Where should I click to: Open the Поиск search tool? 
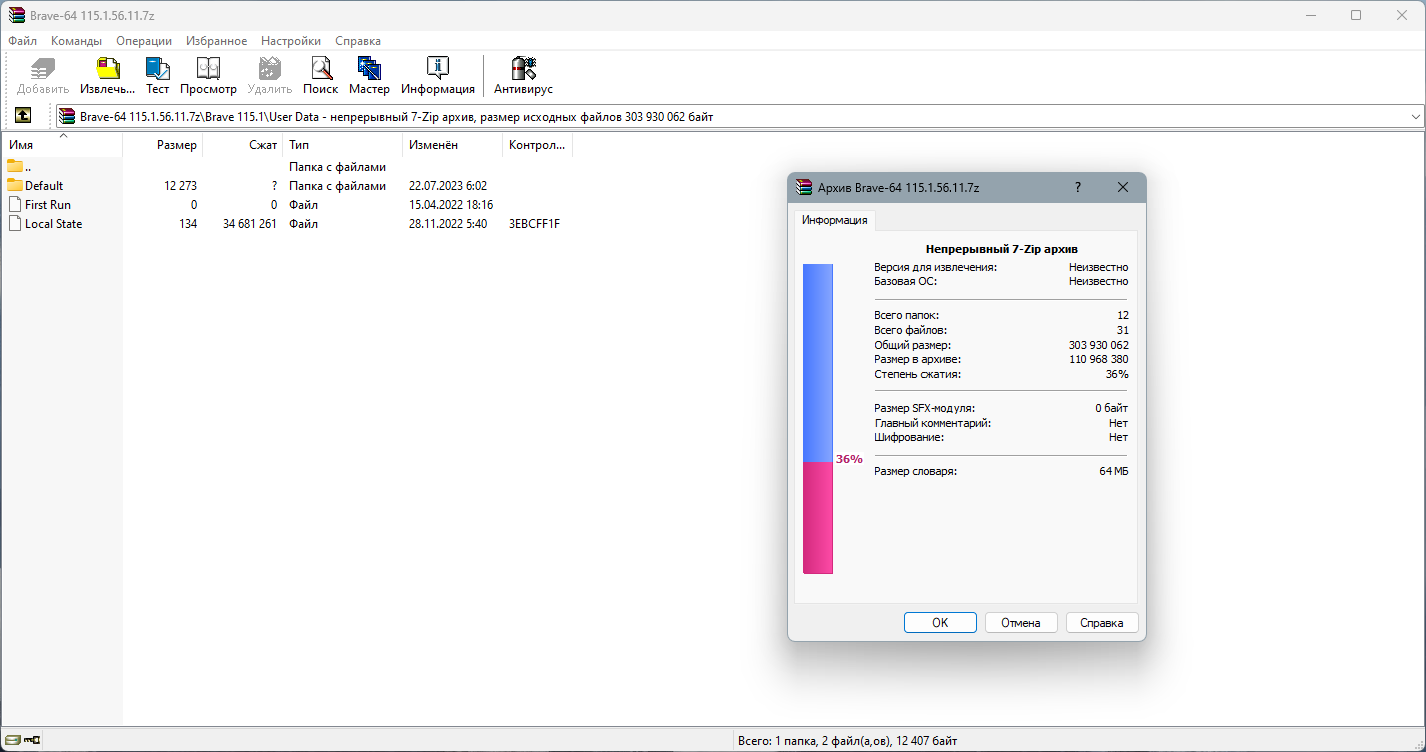click(321, 76)
